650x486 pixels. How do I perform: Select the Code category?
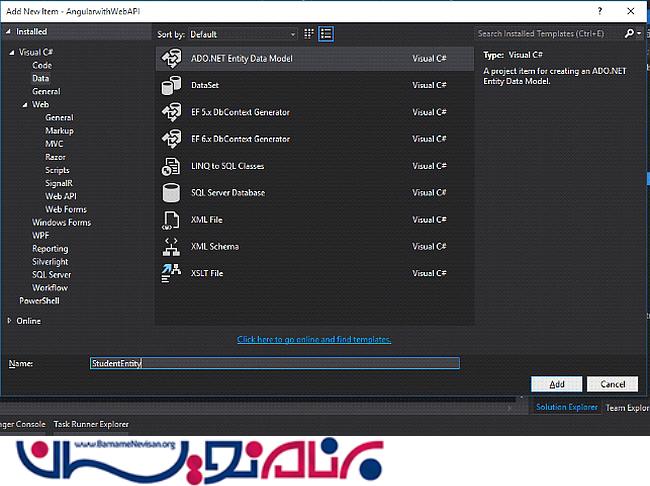(x=42, y=66)
